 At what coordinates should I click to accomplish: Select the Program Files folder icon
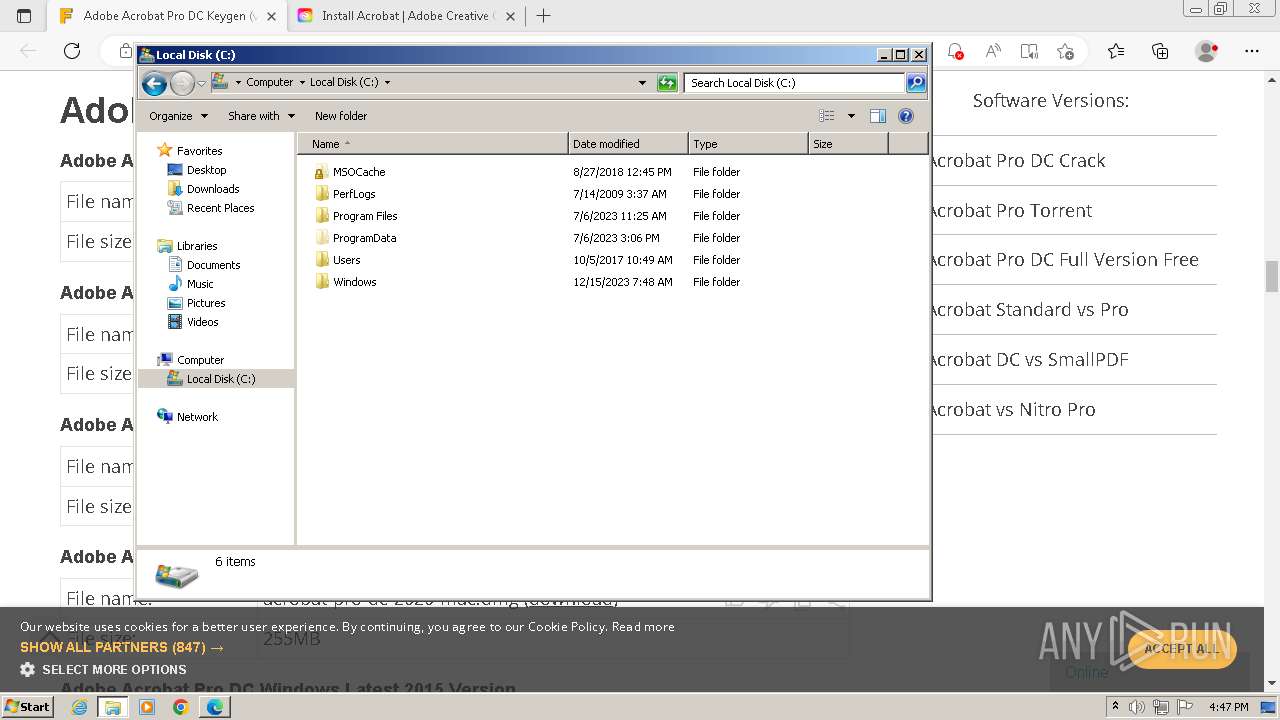pos(321,216)
